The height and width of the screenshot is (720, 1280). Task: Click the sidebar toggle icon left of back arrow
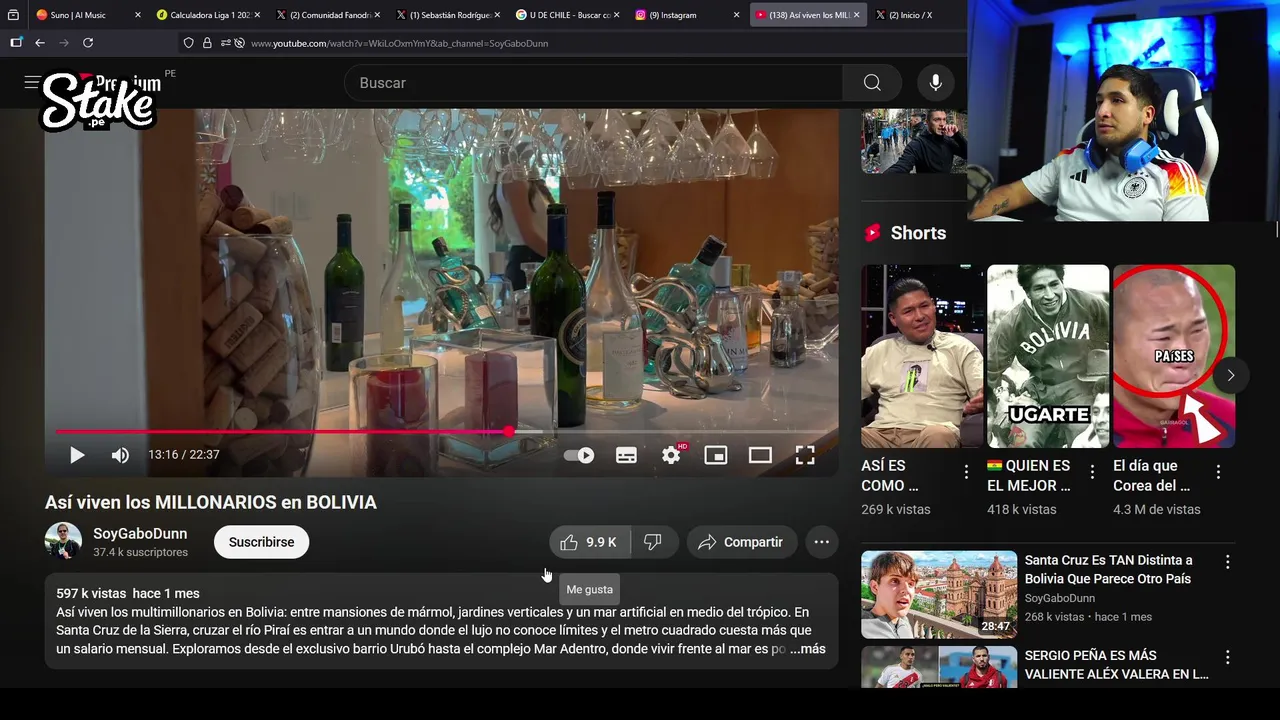click(x=16, y=43)
